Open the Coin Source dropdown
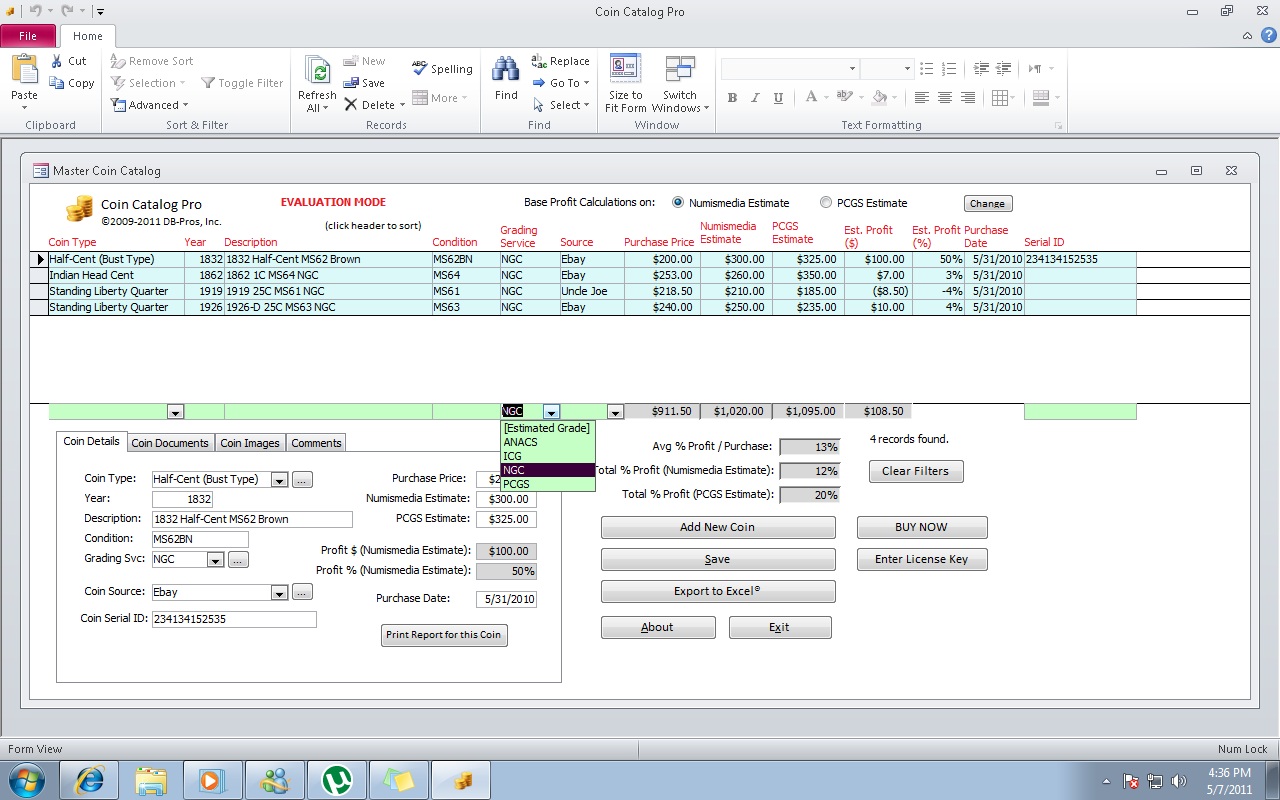 click(279, 592)
